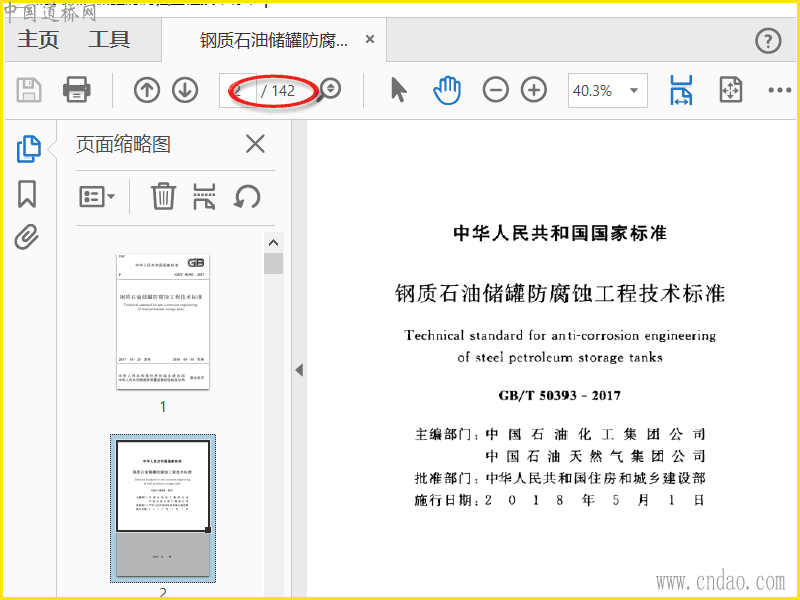Open the 主页 home tab

click(x=38, y=39)
